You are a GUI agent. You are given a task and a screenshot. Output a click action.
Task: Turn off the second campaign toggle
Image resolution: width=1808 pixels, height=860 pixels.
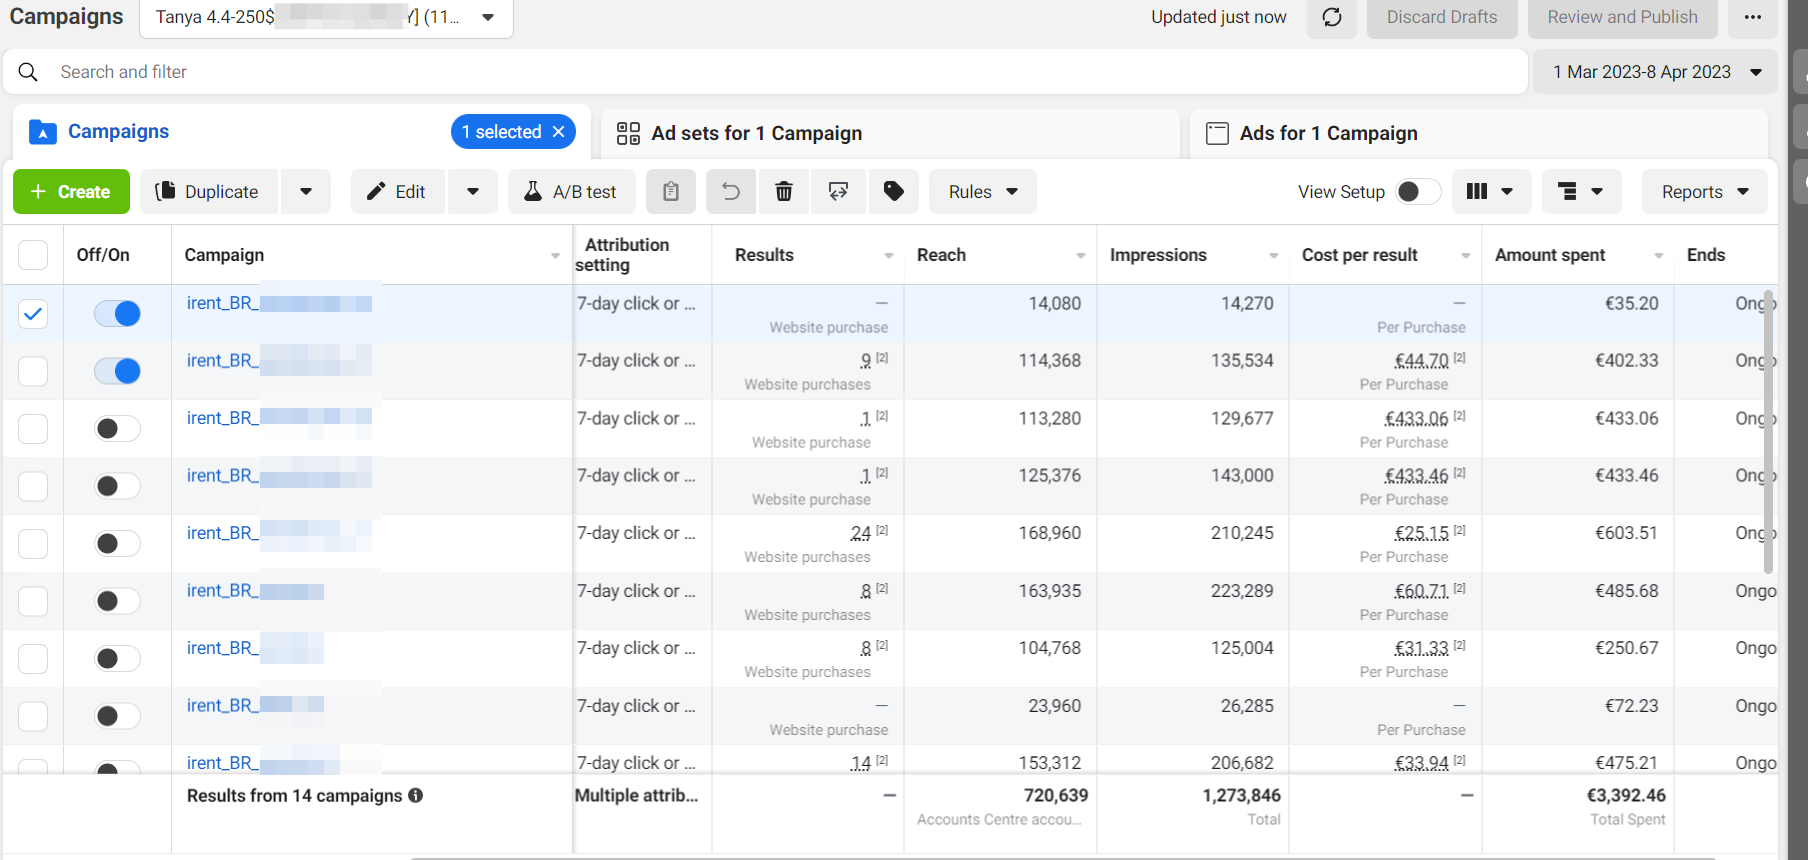pos(117,371)
